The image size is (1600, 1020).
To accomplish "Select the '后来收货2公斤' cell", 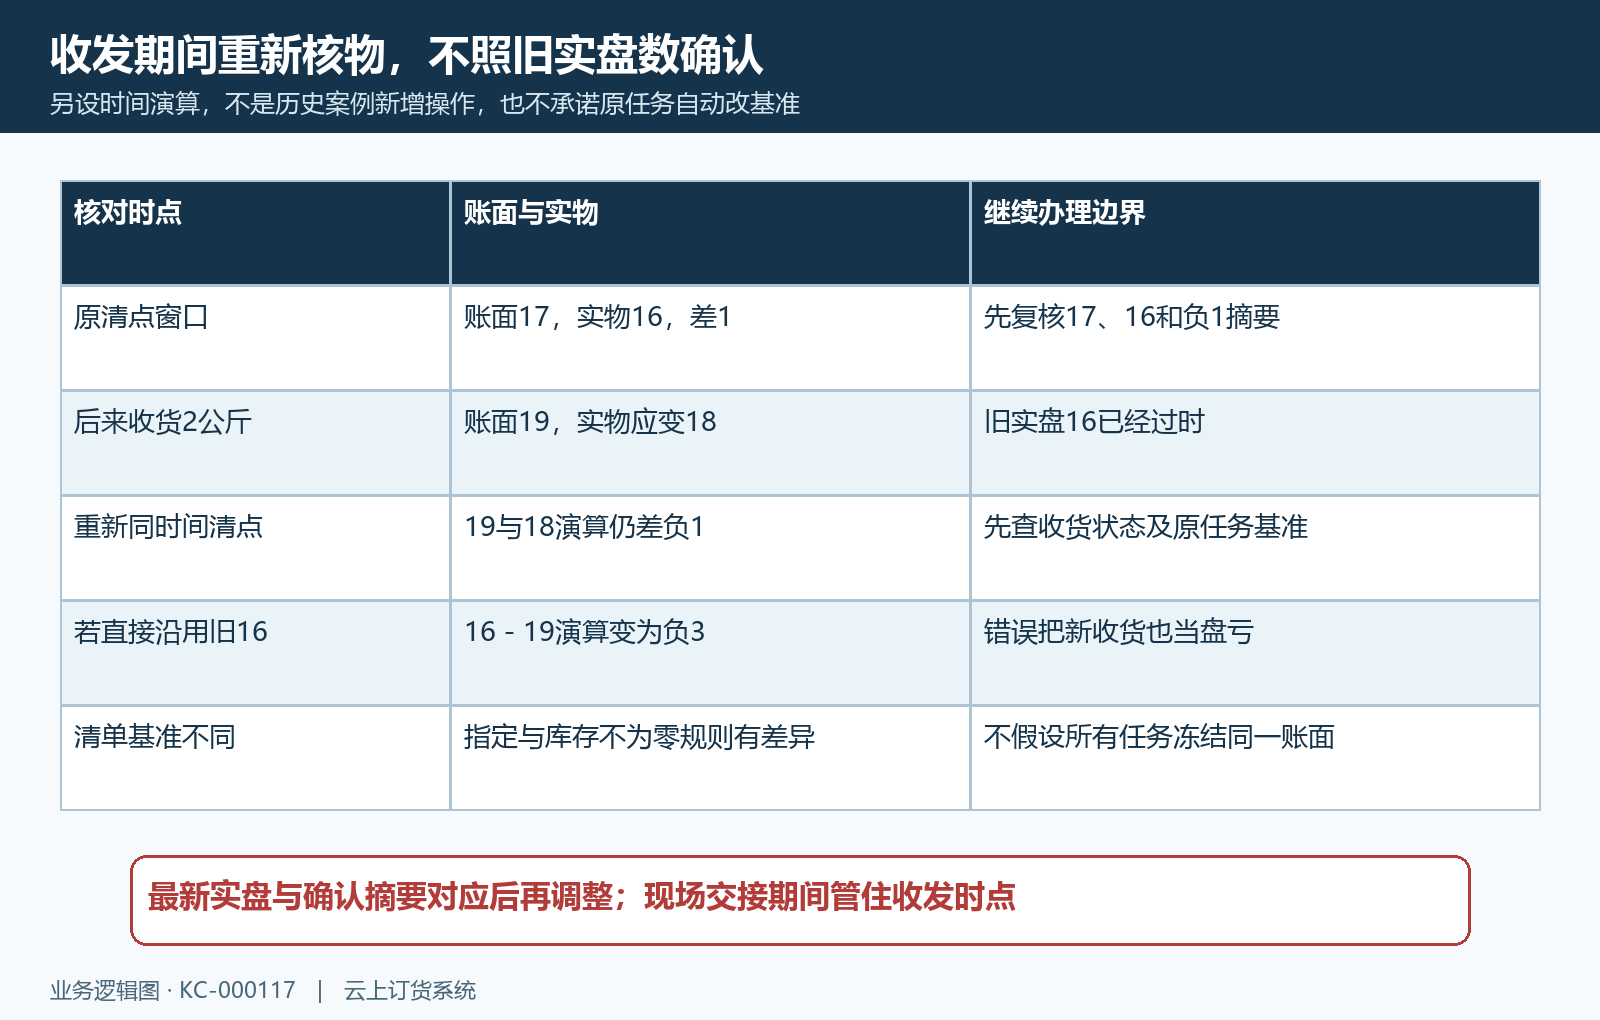I will (256, 443).
